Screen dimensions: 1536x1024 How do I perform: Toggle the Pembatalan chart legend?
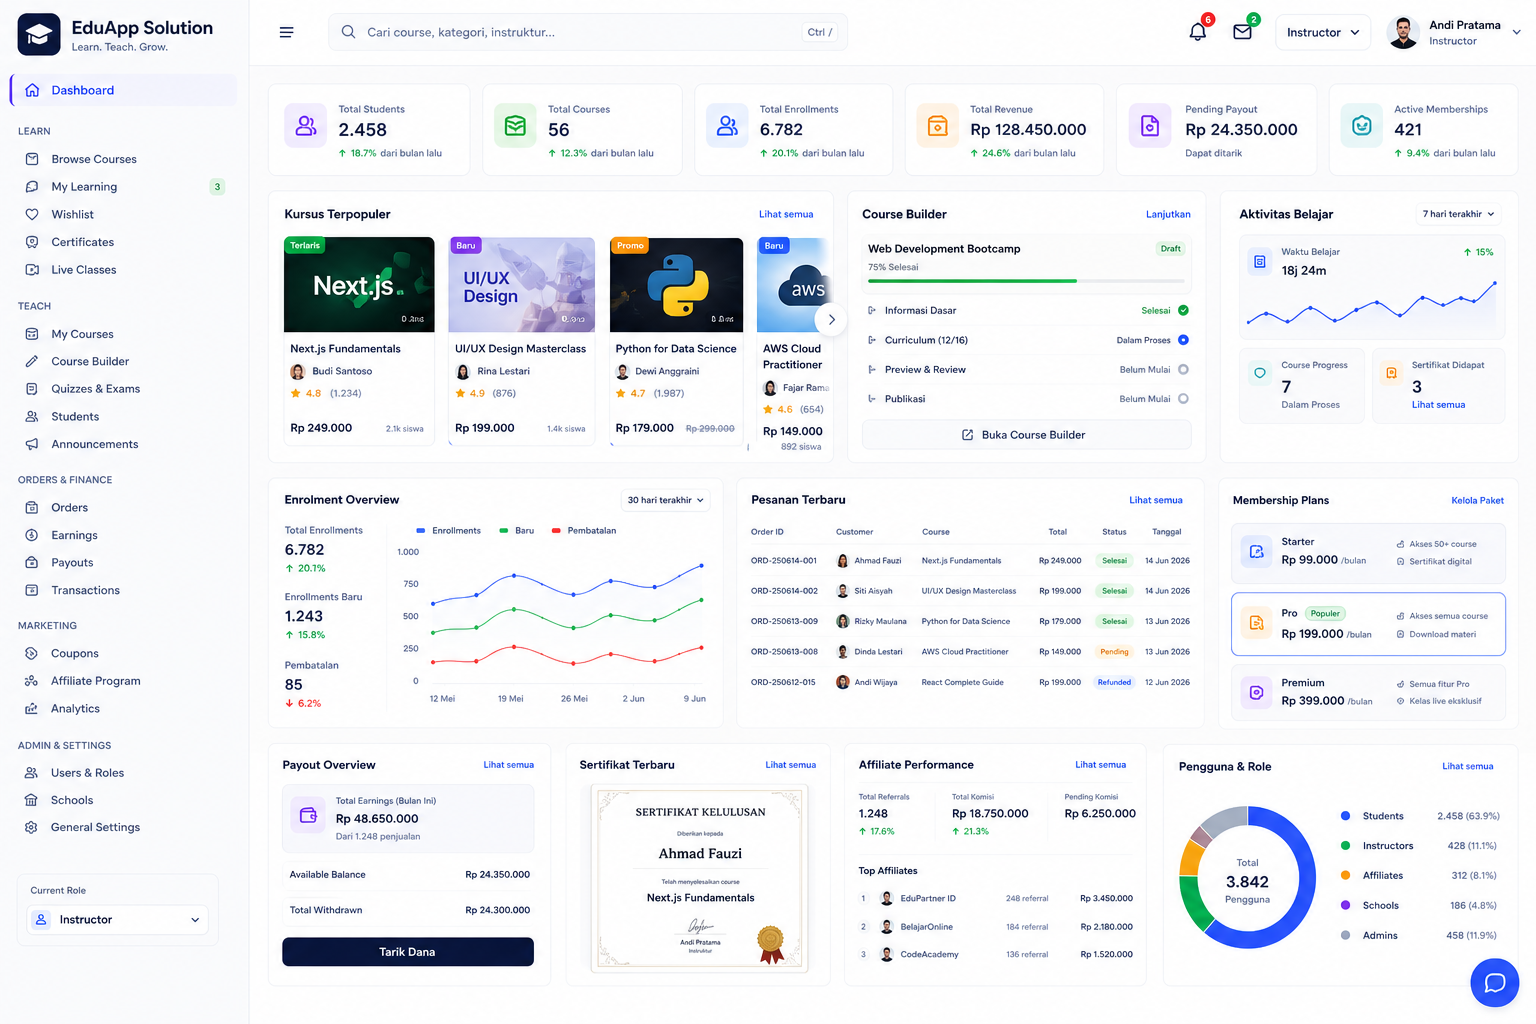(584, 530)
